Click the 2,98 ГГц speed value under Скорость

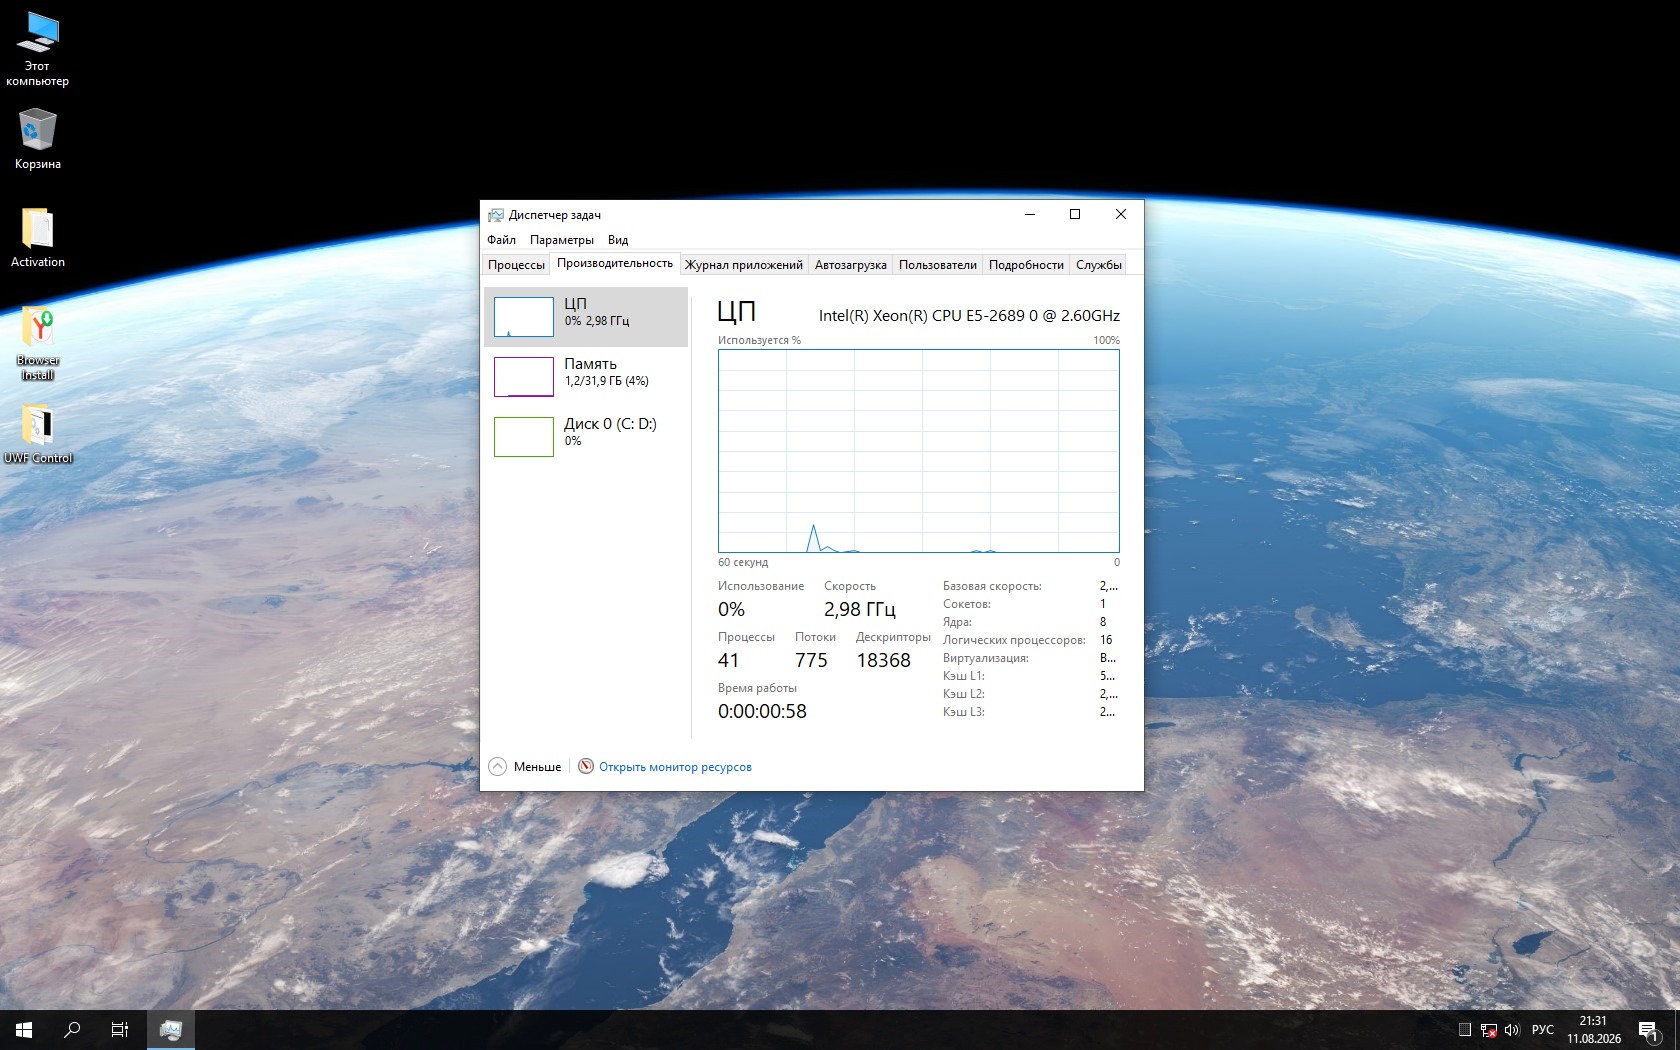point(860,609)
